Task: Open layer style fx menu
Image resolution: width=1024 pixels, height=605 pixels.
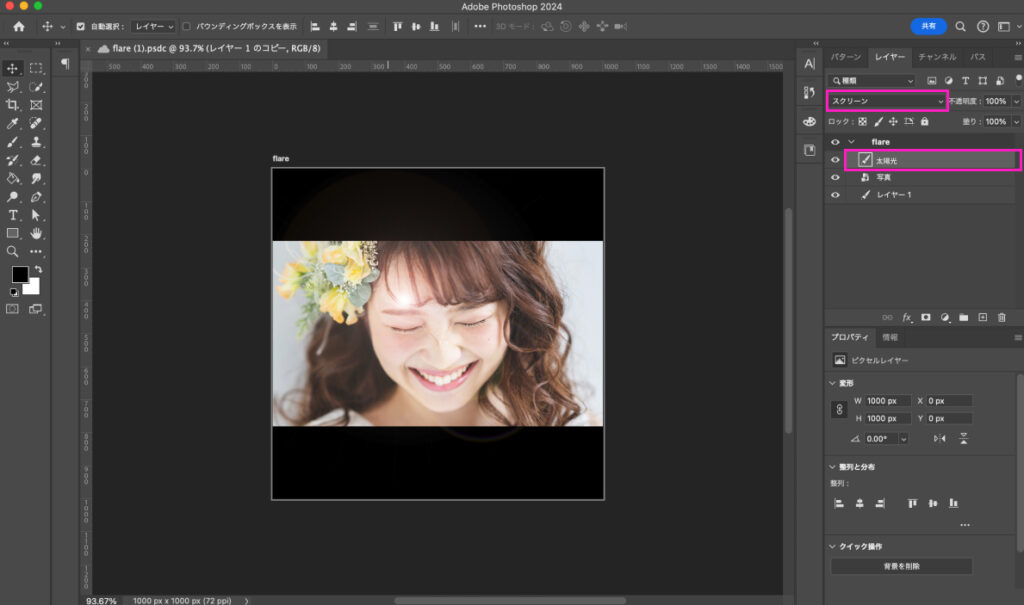Action: click(907, 317)
